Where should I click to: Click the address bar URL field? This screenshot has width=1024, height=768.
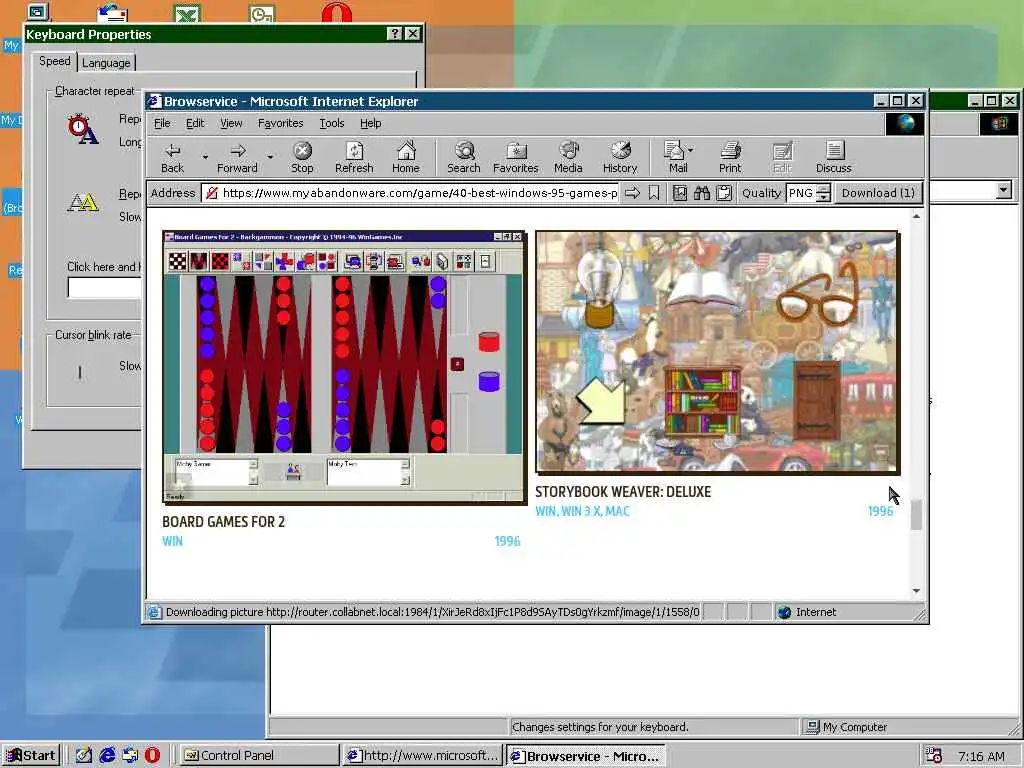point(411,193)
